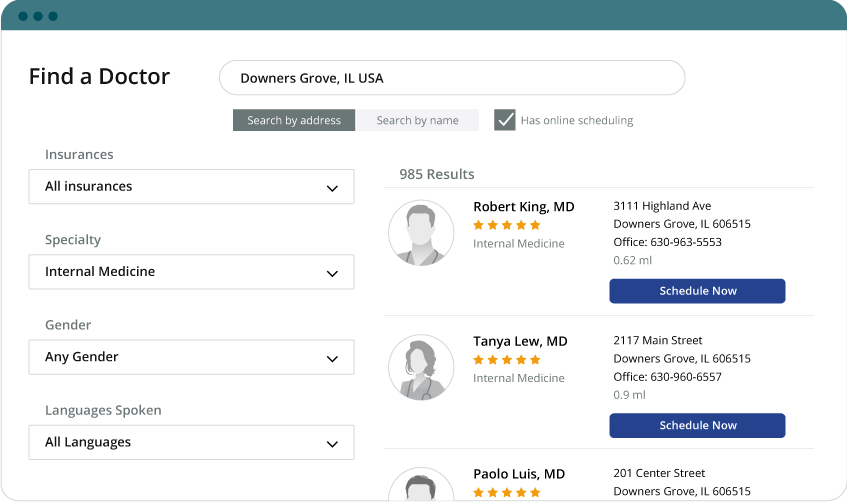Open the All insurances dropdown
The image size is (847, 502).
(x=191, y=186)
